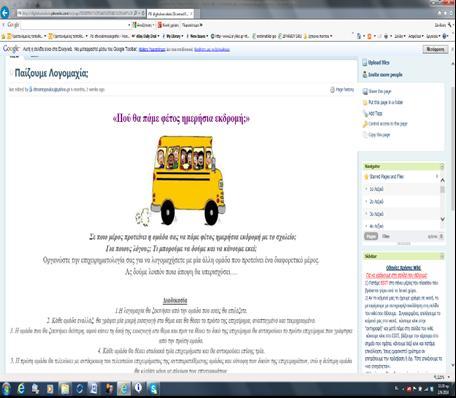Click the folder icon for Put this page in a folder

pyautogui.click(x=365, y=102)
